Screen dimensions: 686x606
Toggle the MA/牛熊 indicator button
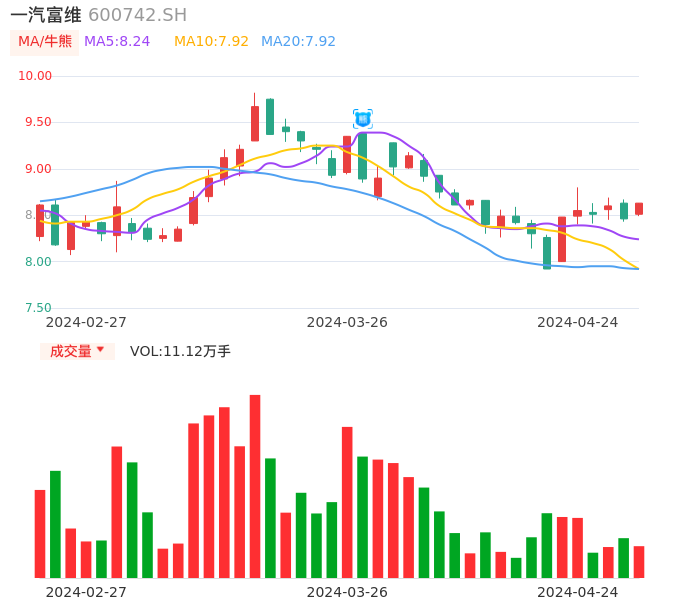coord(45,42)
